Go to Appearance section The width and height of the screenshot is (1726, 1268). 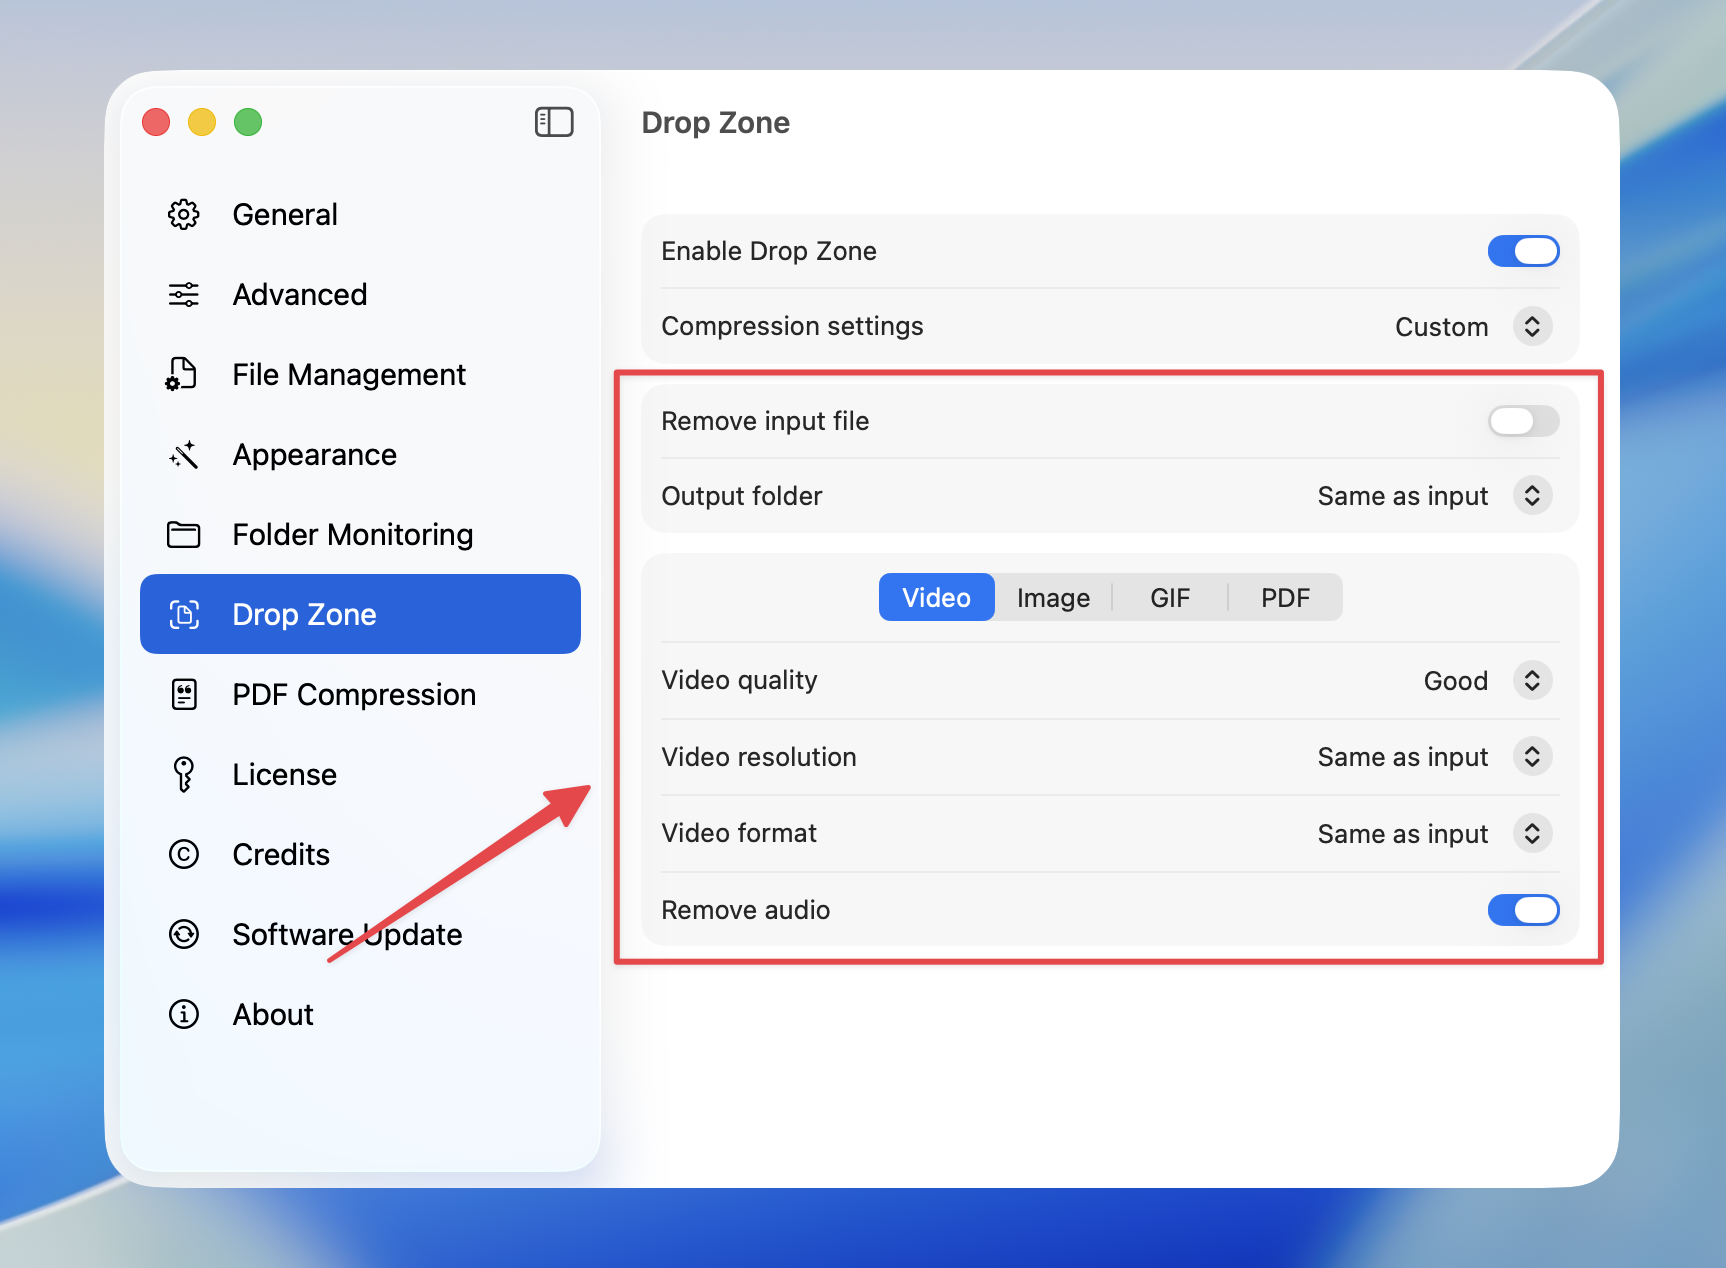(360, 454)
